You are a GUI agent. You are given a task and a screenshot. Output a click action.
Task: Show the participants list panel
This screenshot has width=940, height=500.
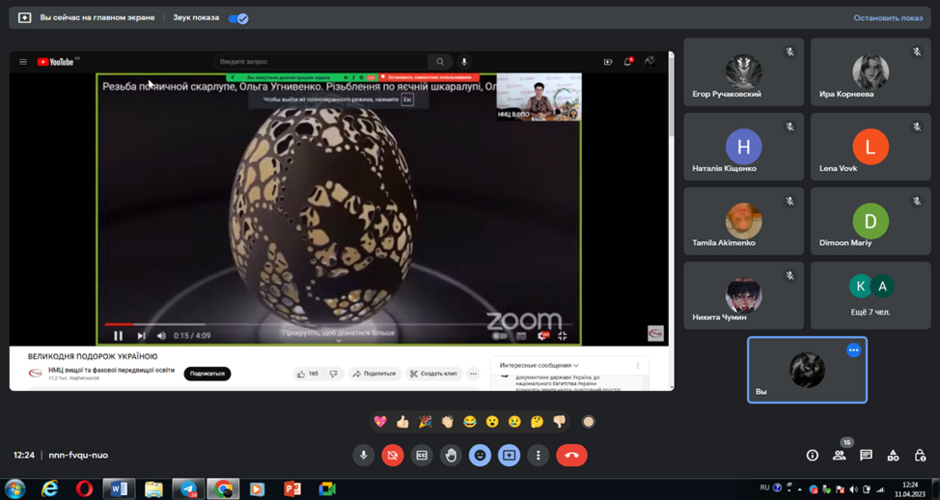click(x=839, y=456)
